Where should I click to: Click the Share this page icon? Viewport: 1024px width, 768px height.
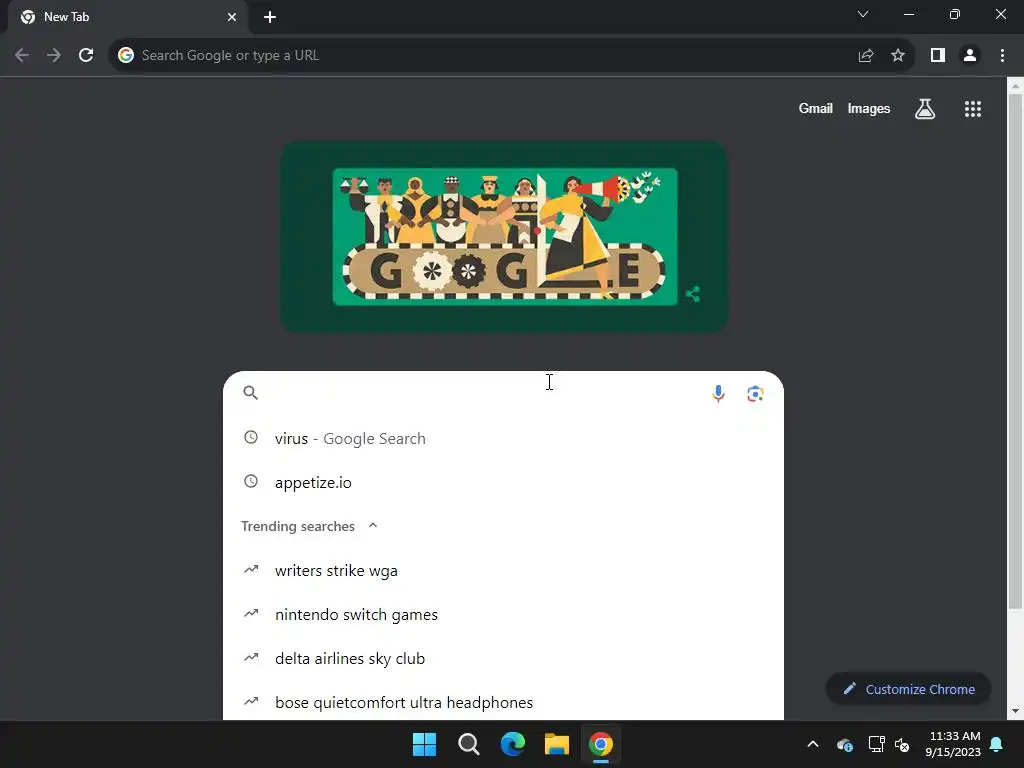(866, 56)
